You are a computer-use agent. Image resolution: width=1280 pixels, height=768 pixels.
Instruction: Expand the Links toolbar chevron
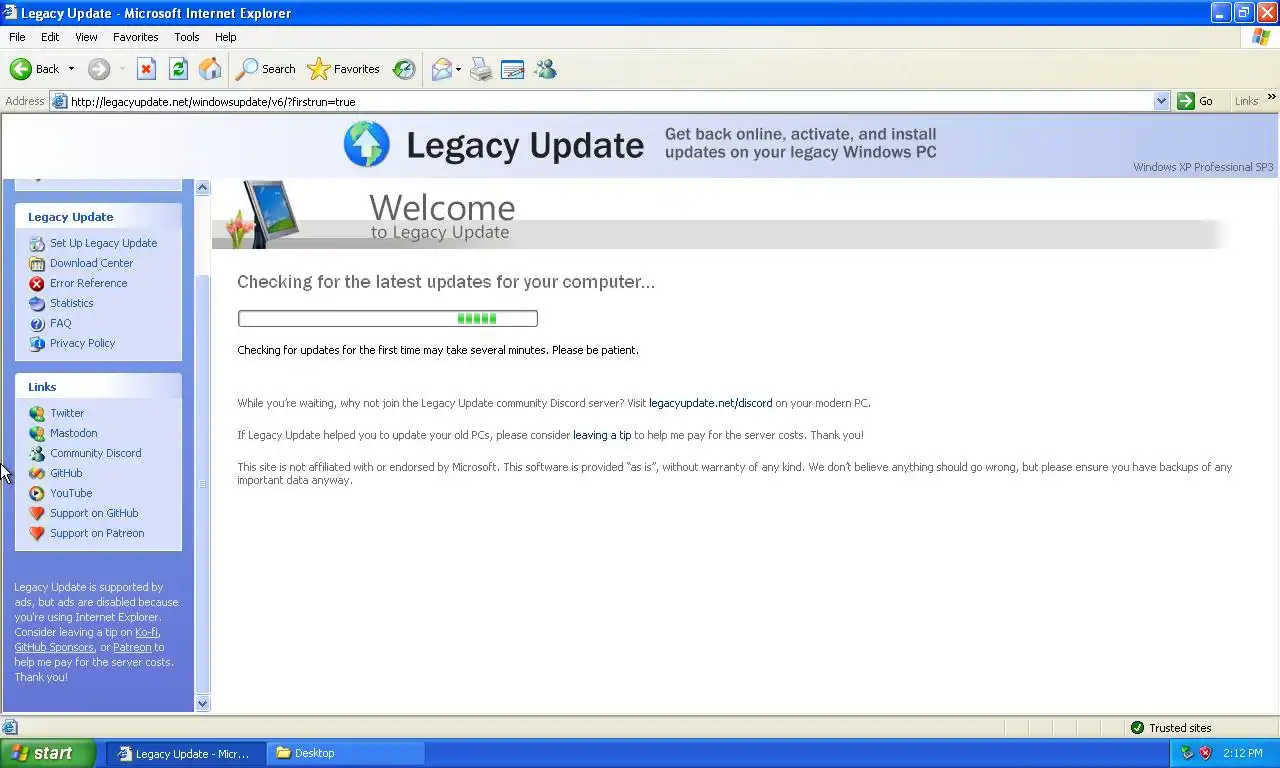tap(1271, 98)
